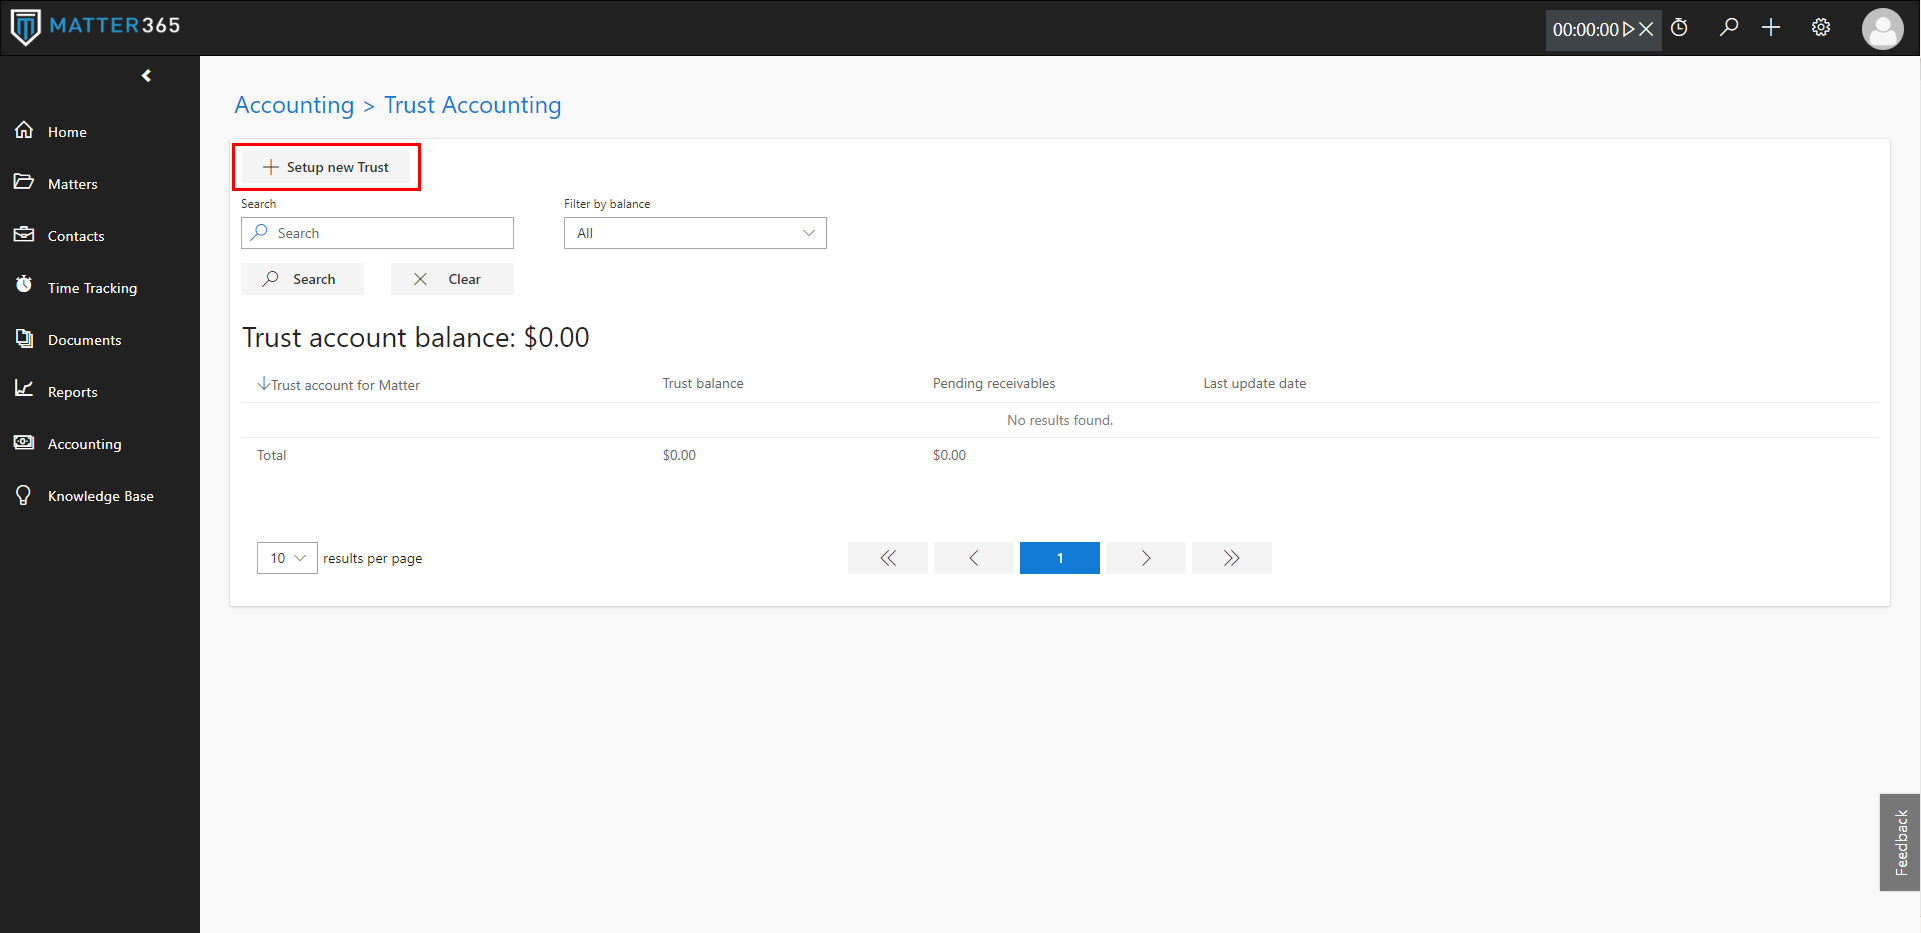
Task: Click the Search button
Action: (302, 279)
